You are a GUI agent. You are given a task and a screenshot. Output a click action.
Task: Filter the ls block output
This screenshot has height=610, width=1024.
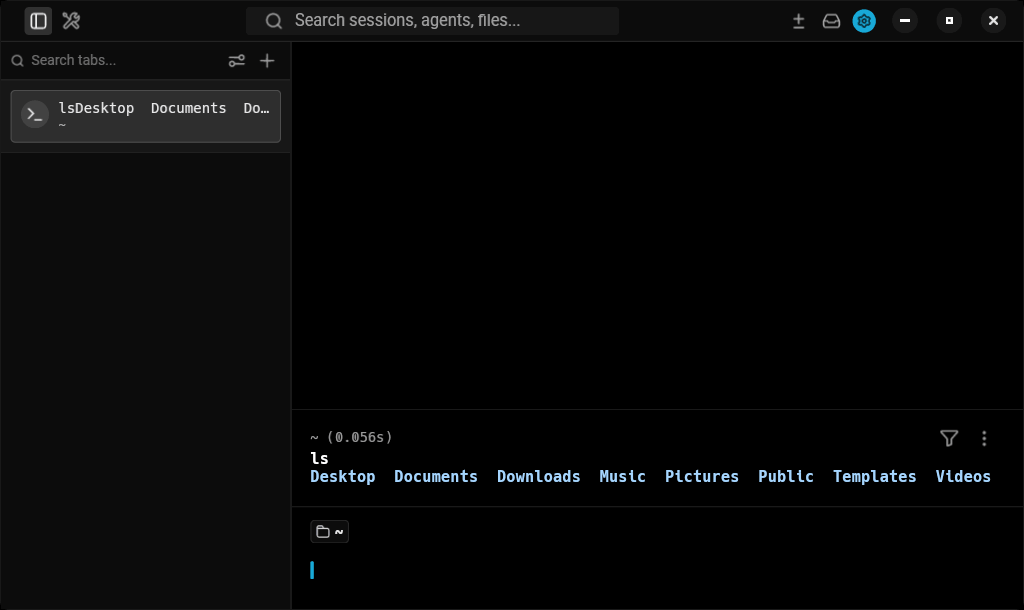pyautogui.click(x=949, y=438)
